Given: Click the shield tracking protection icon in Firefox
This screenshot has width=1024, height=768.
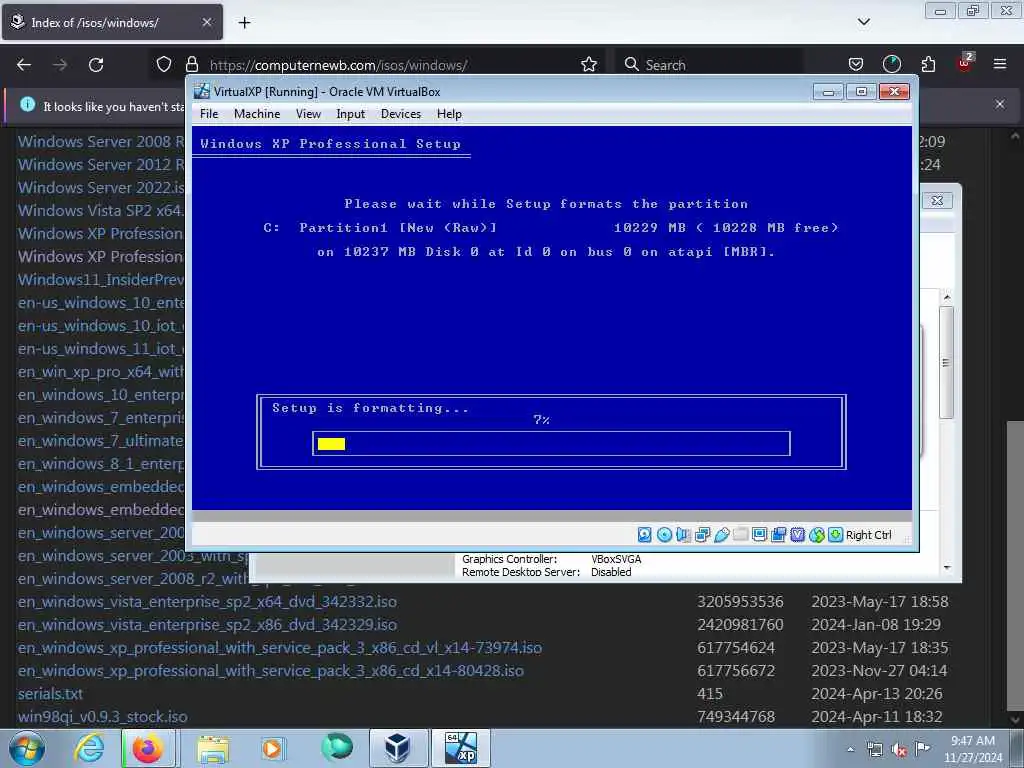Looking at the screenshot, I should click(164, 65).
